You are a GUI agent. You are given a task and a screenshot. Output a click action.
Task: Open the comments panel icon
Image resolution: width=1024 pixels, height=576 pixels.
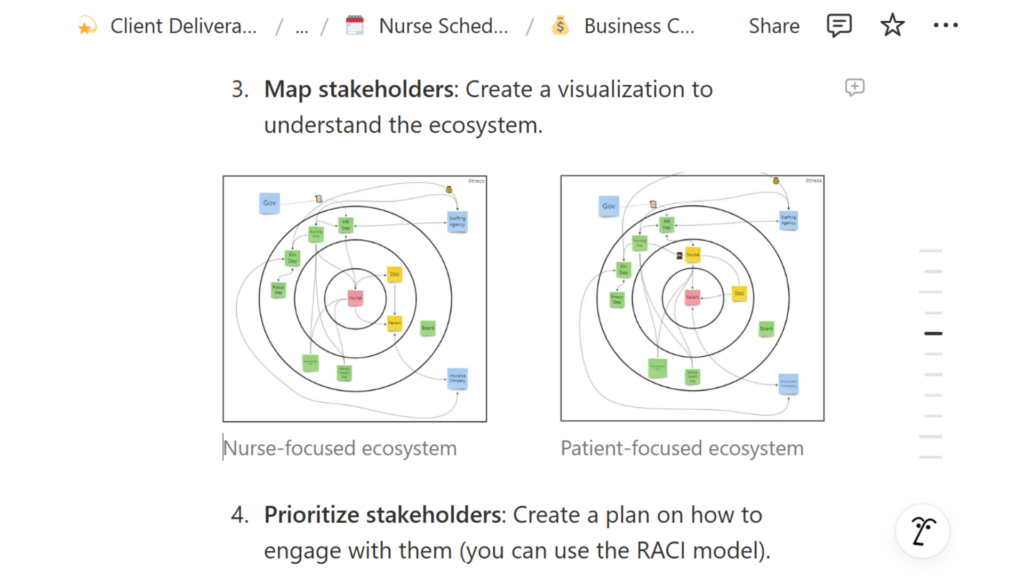839,26
